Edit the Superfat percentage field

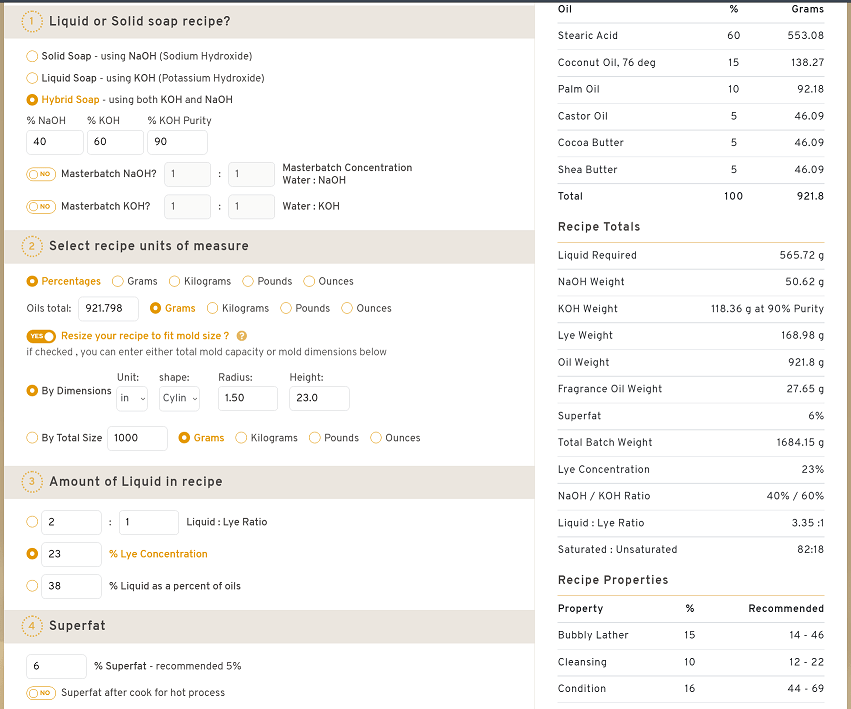(x=56, y=665)
